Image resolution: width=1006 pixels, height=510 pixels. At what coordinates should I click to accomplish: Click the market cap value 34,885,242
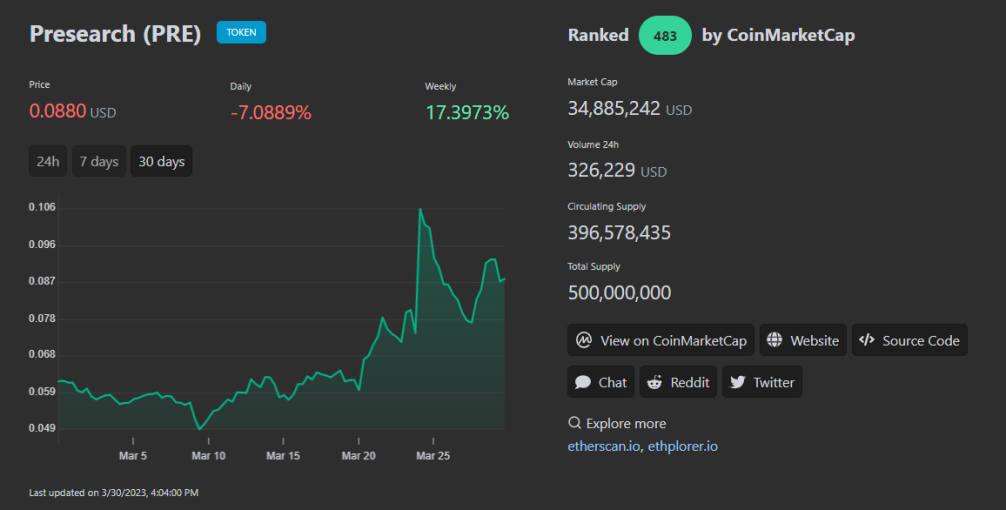(x=613, y=108)
